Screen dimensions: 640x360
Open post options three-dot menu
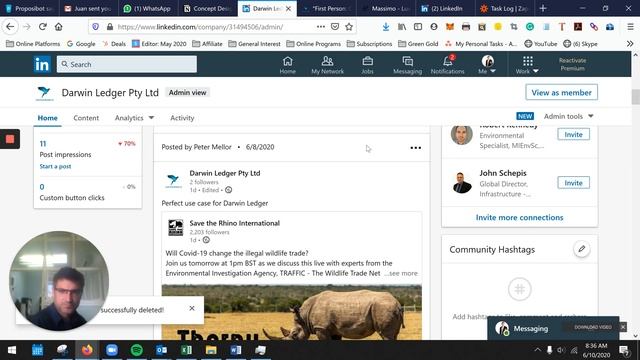pos(416,148)
